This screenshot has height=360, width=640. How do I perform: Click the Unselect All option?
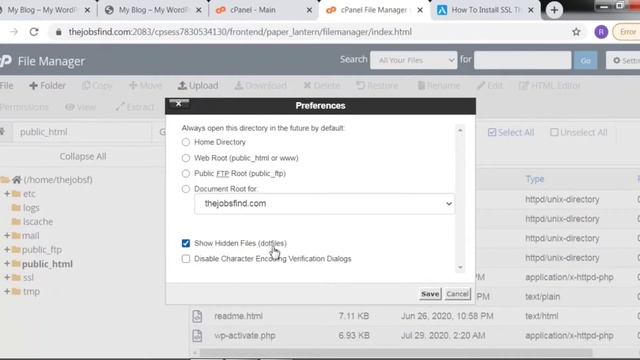pos(578,132)
